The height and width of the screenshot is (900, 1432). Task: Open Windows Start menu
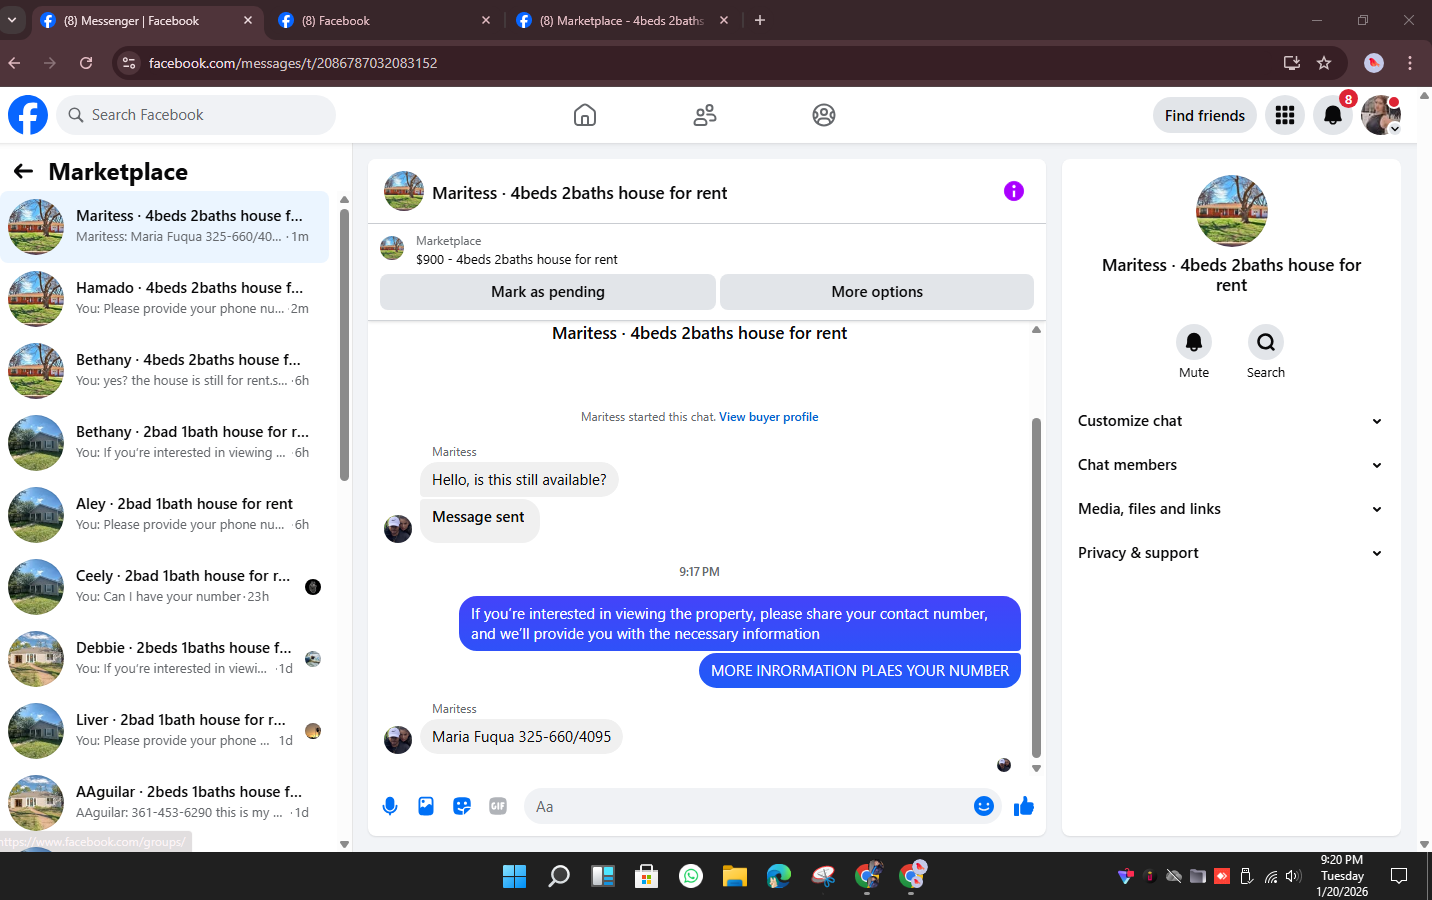pyautogui.click(x=514, y=876)
